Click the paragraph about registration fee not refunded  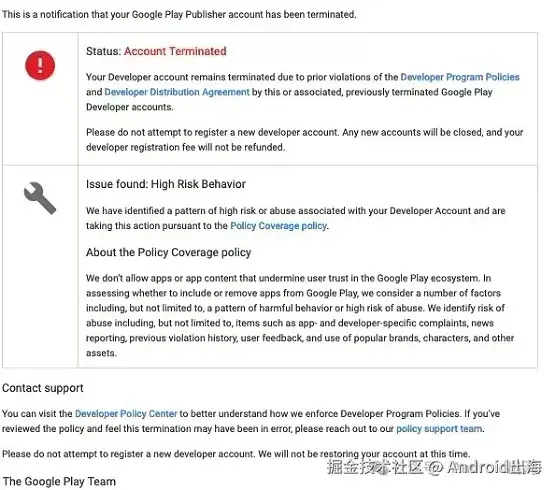305,140
